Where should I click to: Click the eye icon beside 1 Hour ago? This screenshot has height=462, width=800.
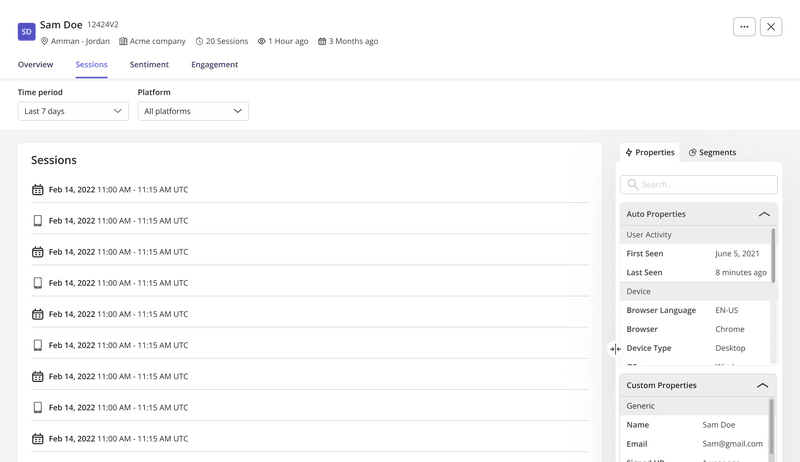coord(262,42)
